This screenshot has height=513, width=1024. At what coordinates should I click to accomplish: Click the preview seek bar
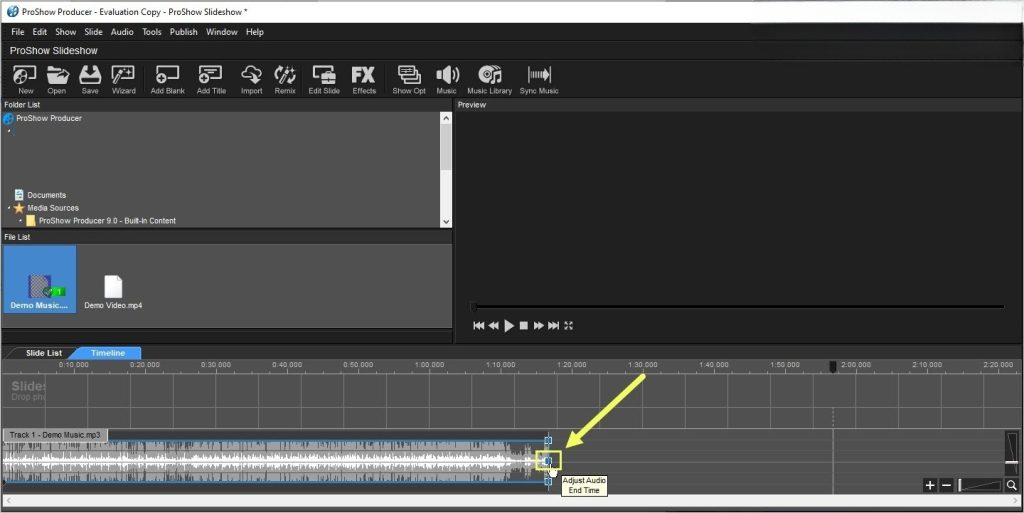737,306
